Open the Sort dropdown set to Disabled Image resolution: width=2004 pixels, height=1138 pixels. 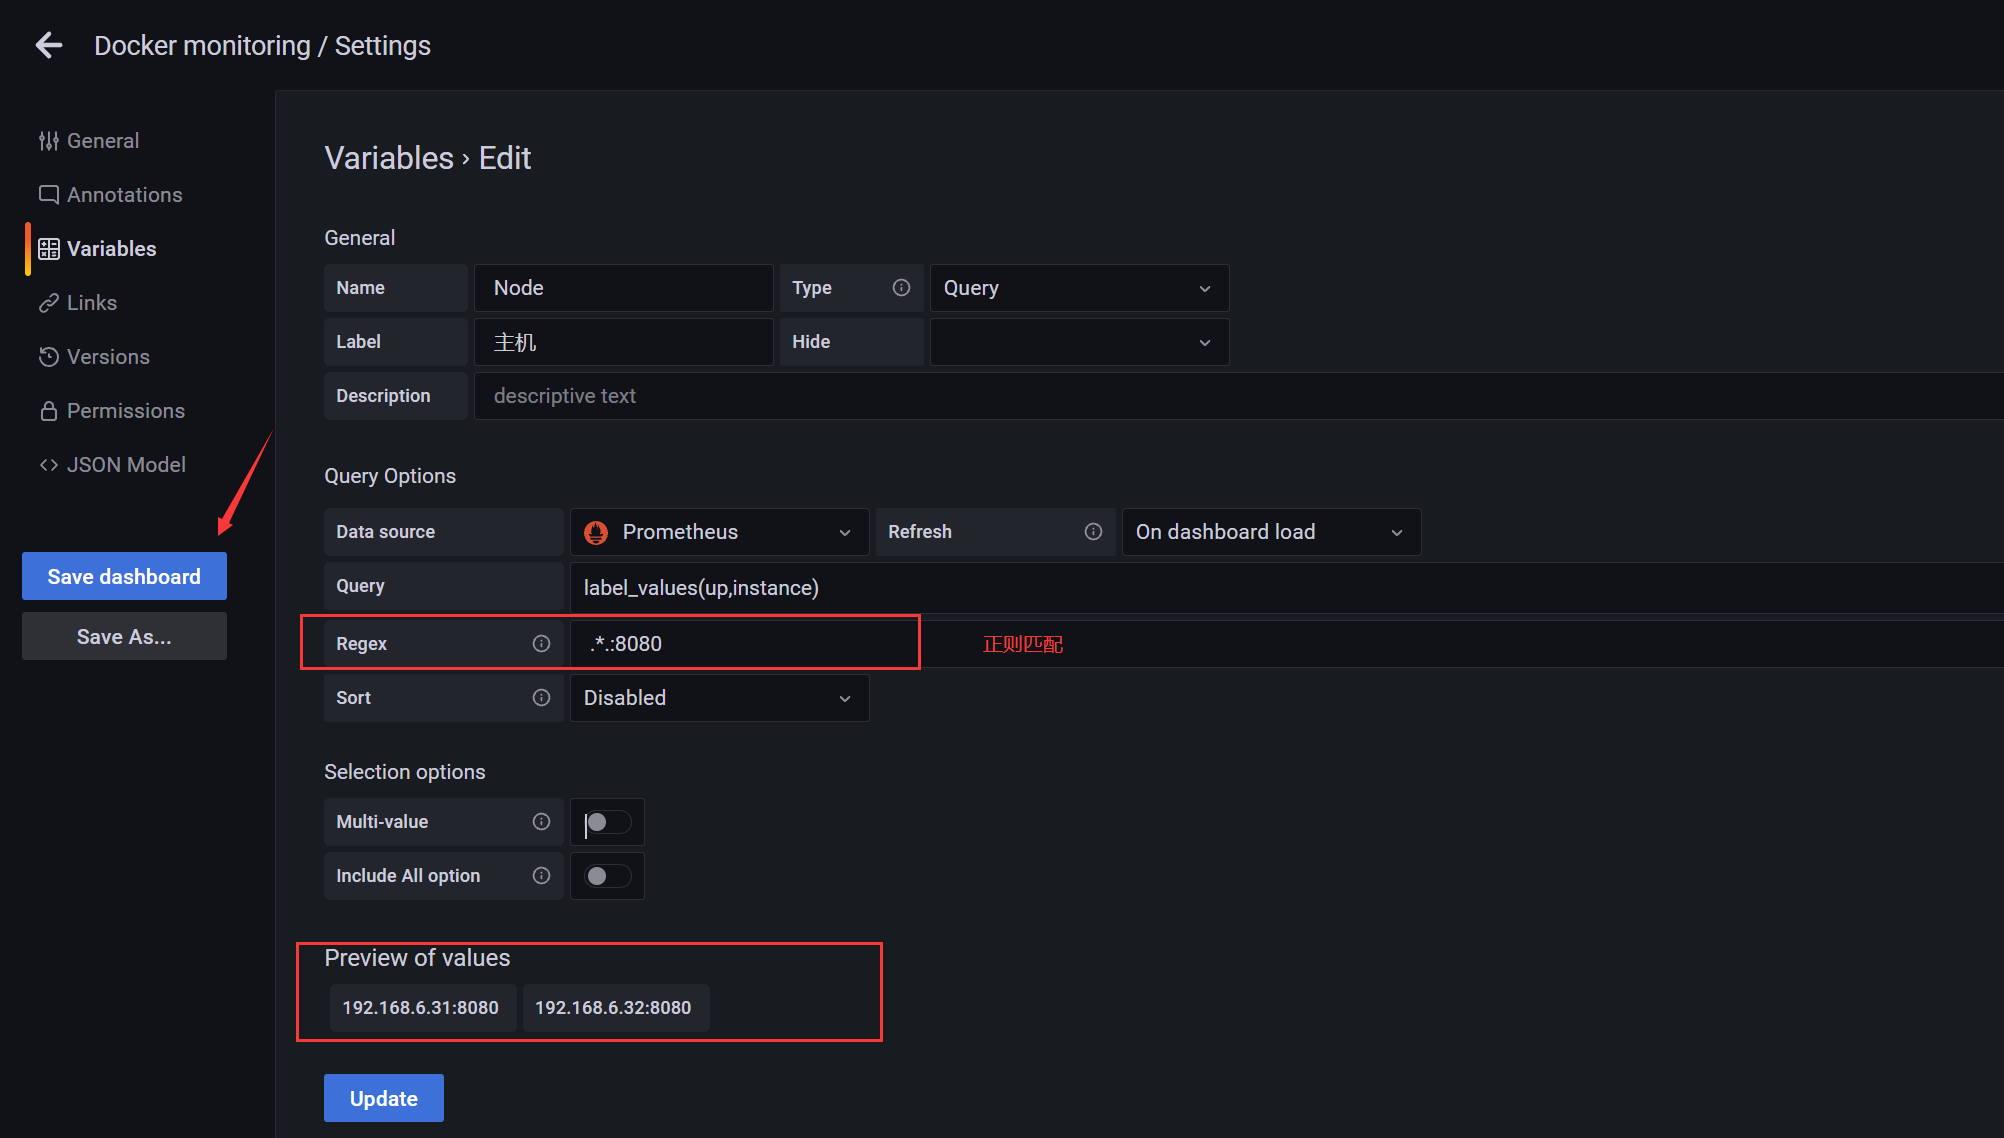click(719, 698)
